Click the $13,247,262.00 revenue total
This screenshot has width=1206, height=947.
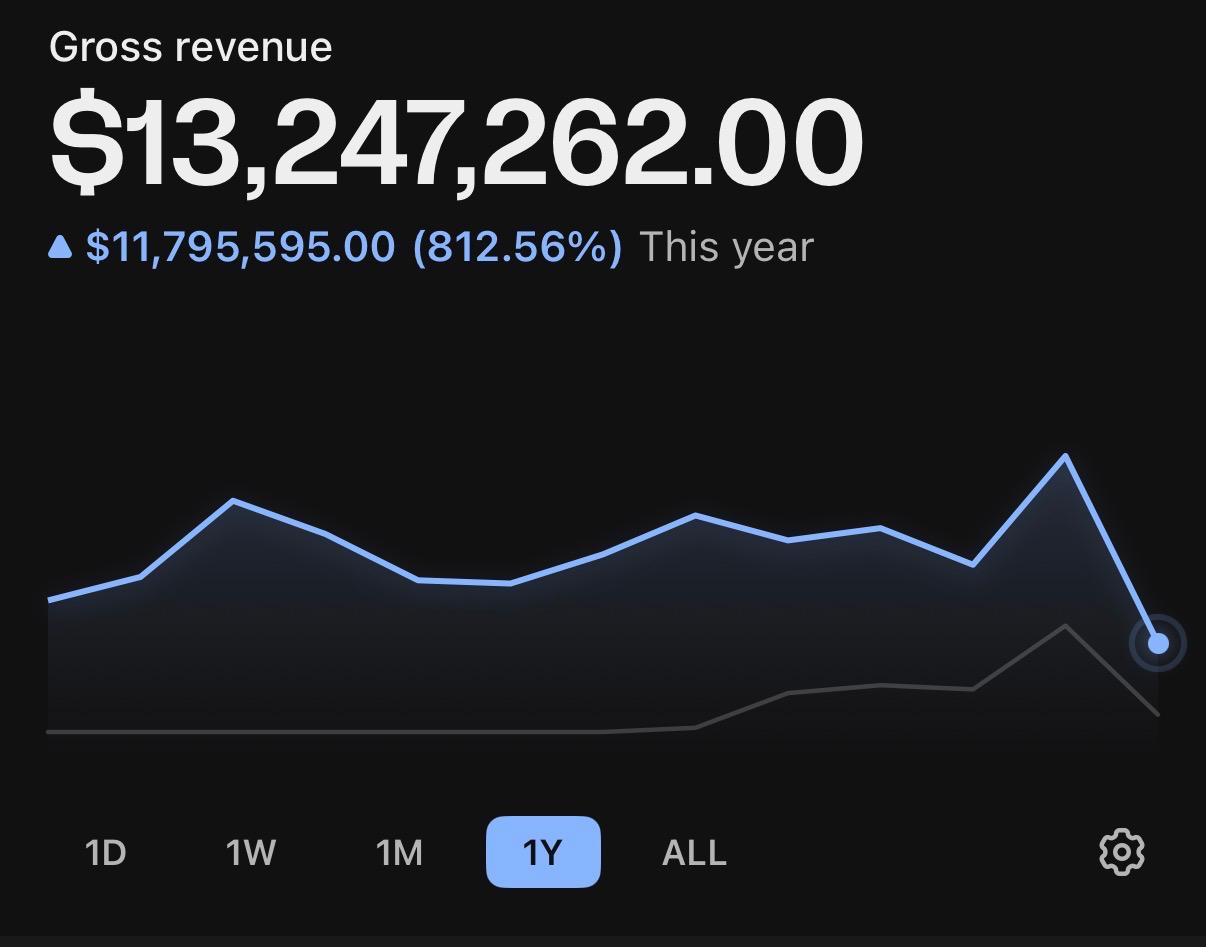point(456,141)
